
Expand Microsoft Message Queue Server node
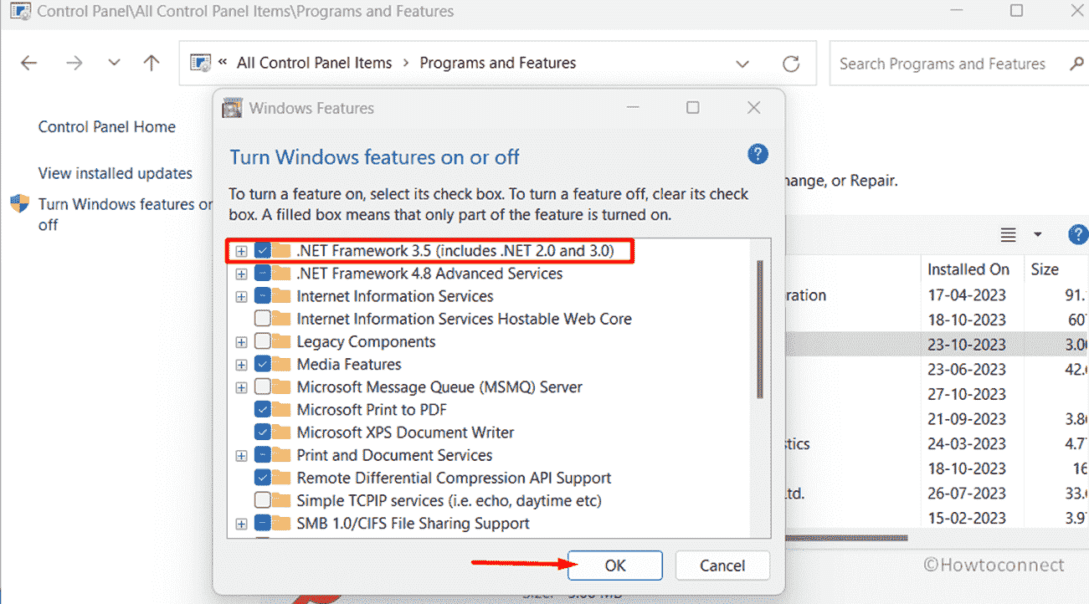(241, 387)
